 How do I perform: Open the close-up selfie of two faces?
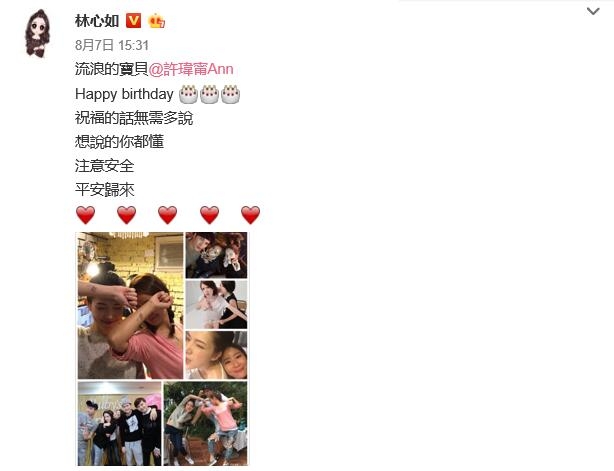(x=216, y=355)
